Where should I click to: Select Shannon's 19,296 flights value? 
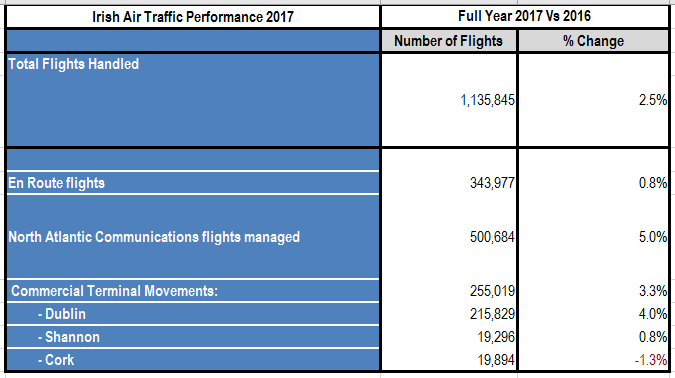pos(495,337)
